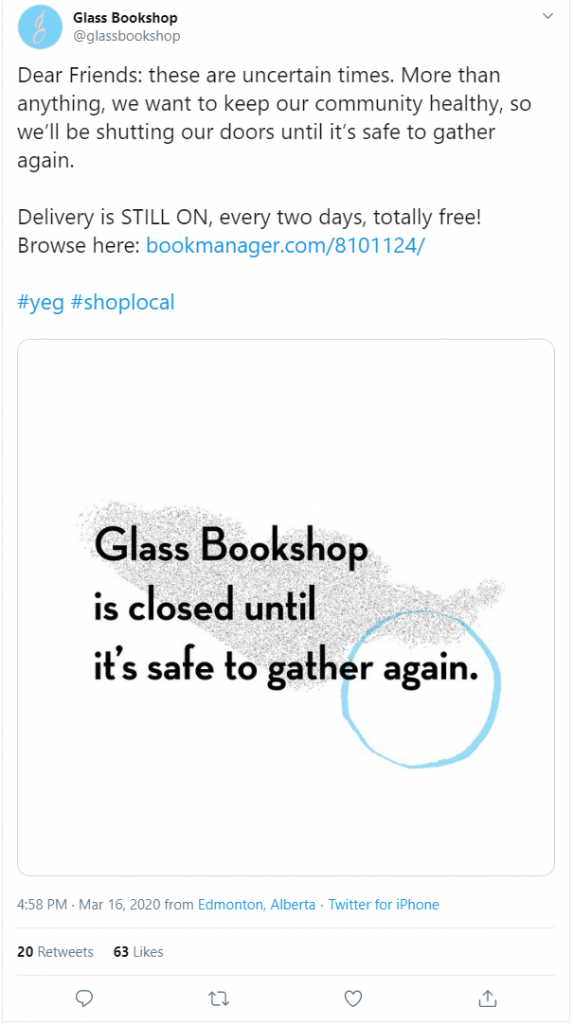Select the #yeg hashtag
This screenshot has width=573, height=1024.
[x=41, y=303]
